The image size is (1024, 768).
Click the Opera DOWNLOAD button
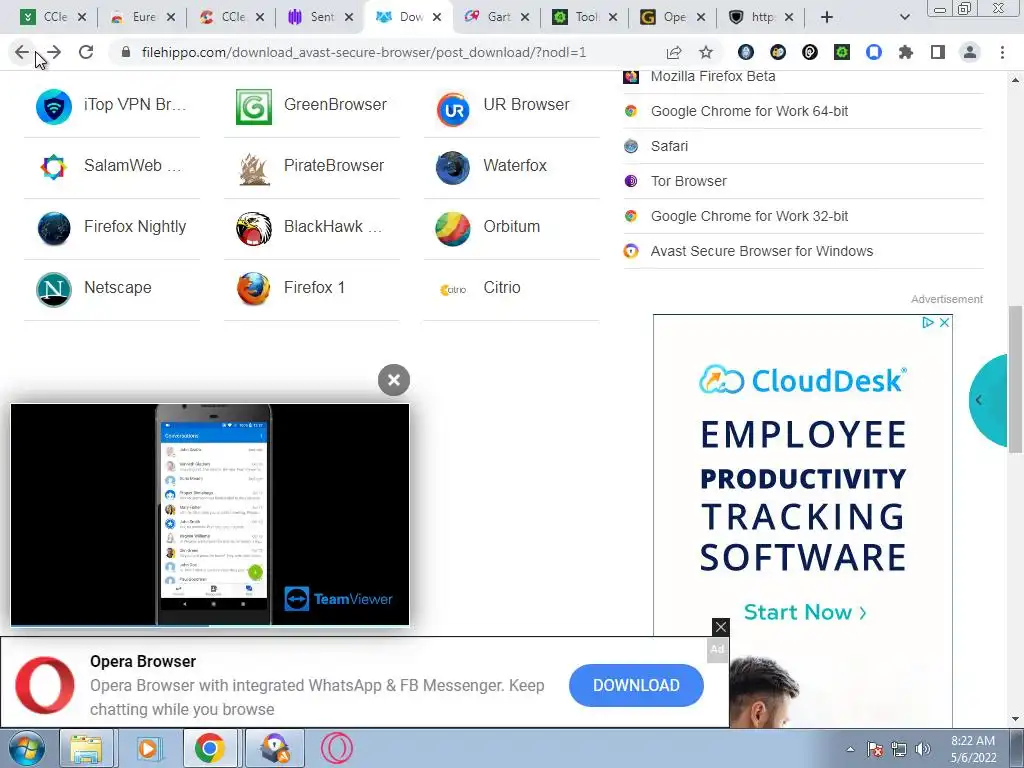click(x=636, y=685)
